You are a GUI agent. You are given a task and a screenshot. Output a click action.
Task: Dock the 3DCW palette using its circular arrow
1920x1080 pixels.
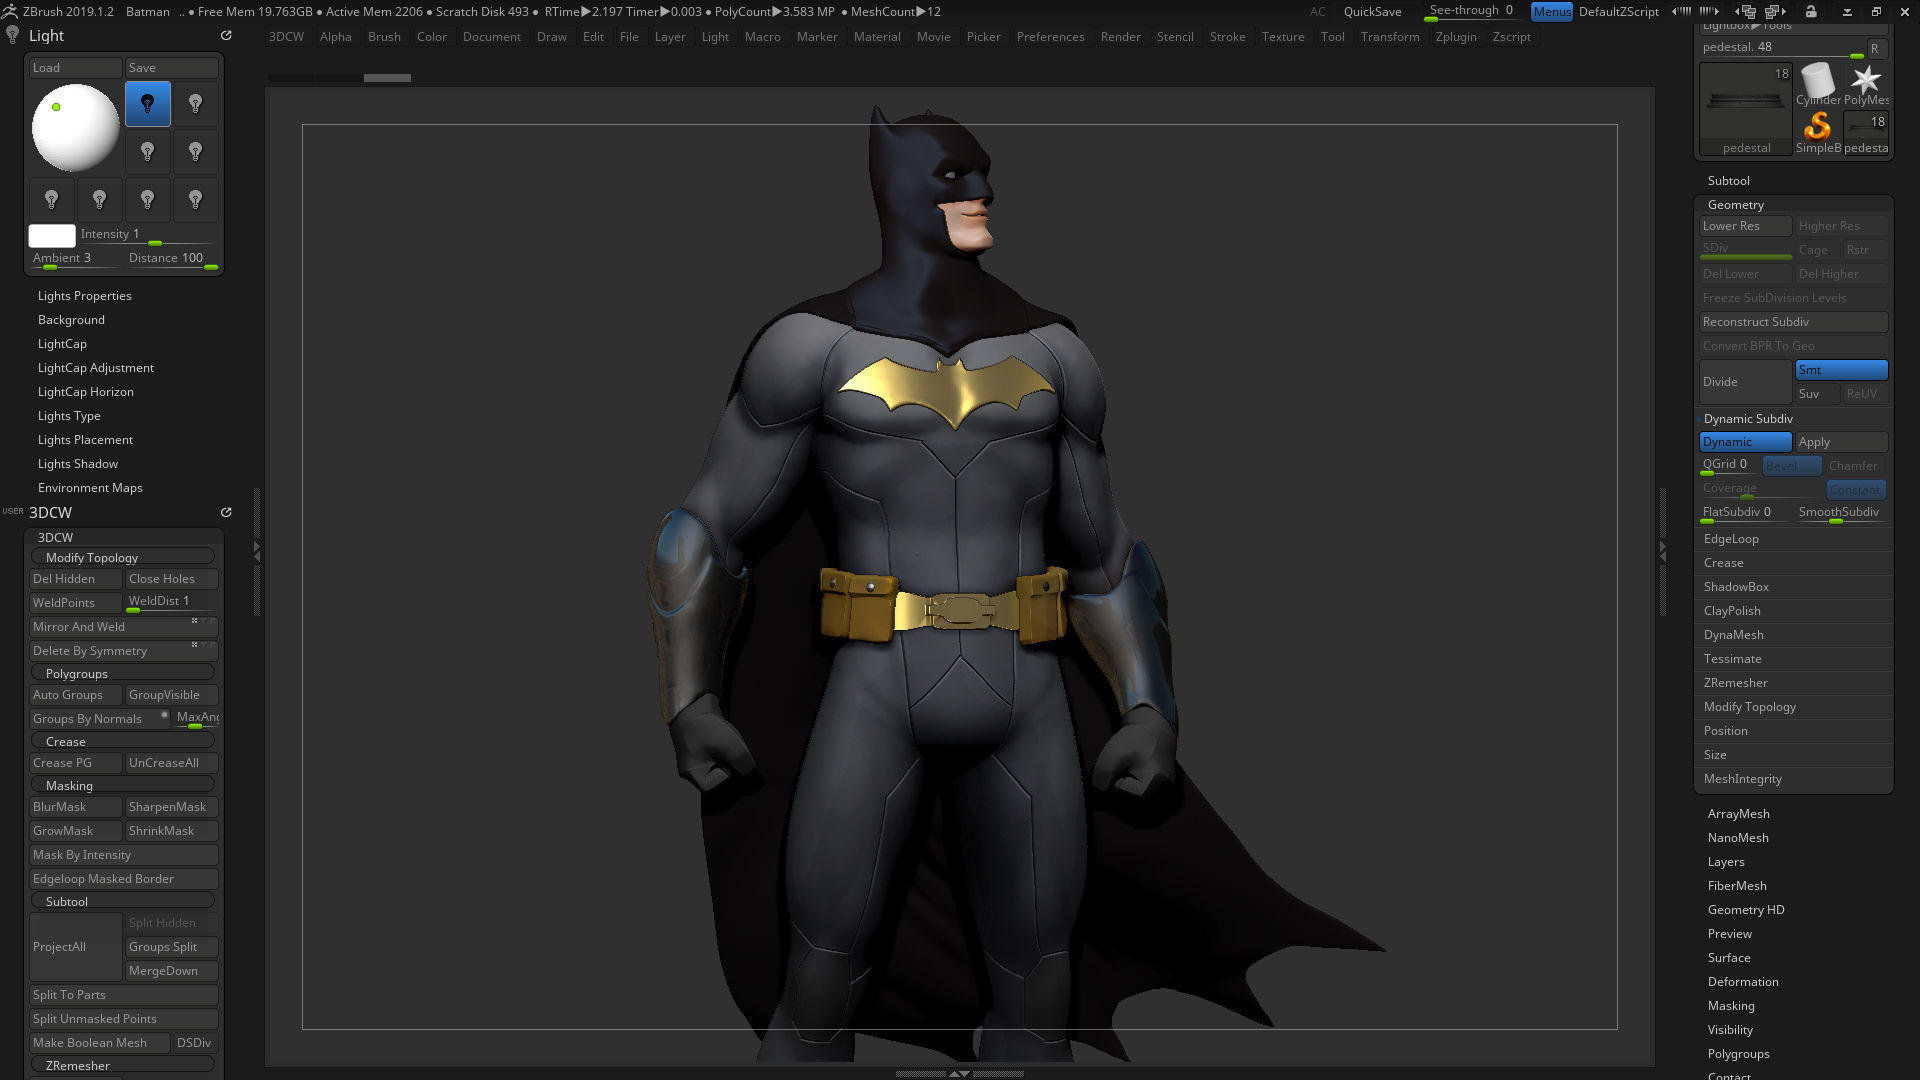pyautogui.click(x=226, y=512)
